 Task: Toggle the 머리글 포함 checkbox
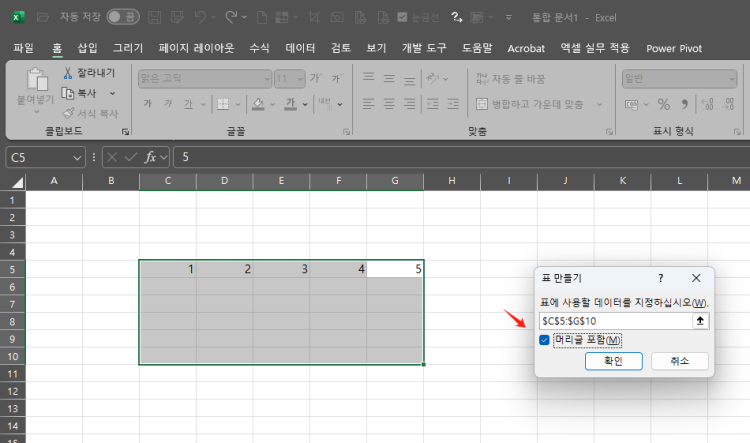tap(544, 340)
